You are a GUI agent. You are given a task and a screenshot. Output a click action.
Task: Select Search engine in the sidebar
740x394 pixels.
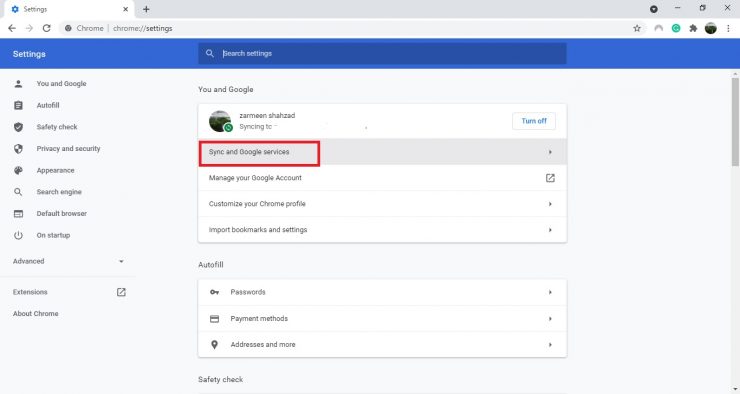tap(59, 192)
